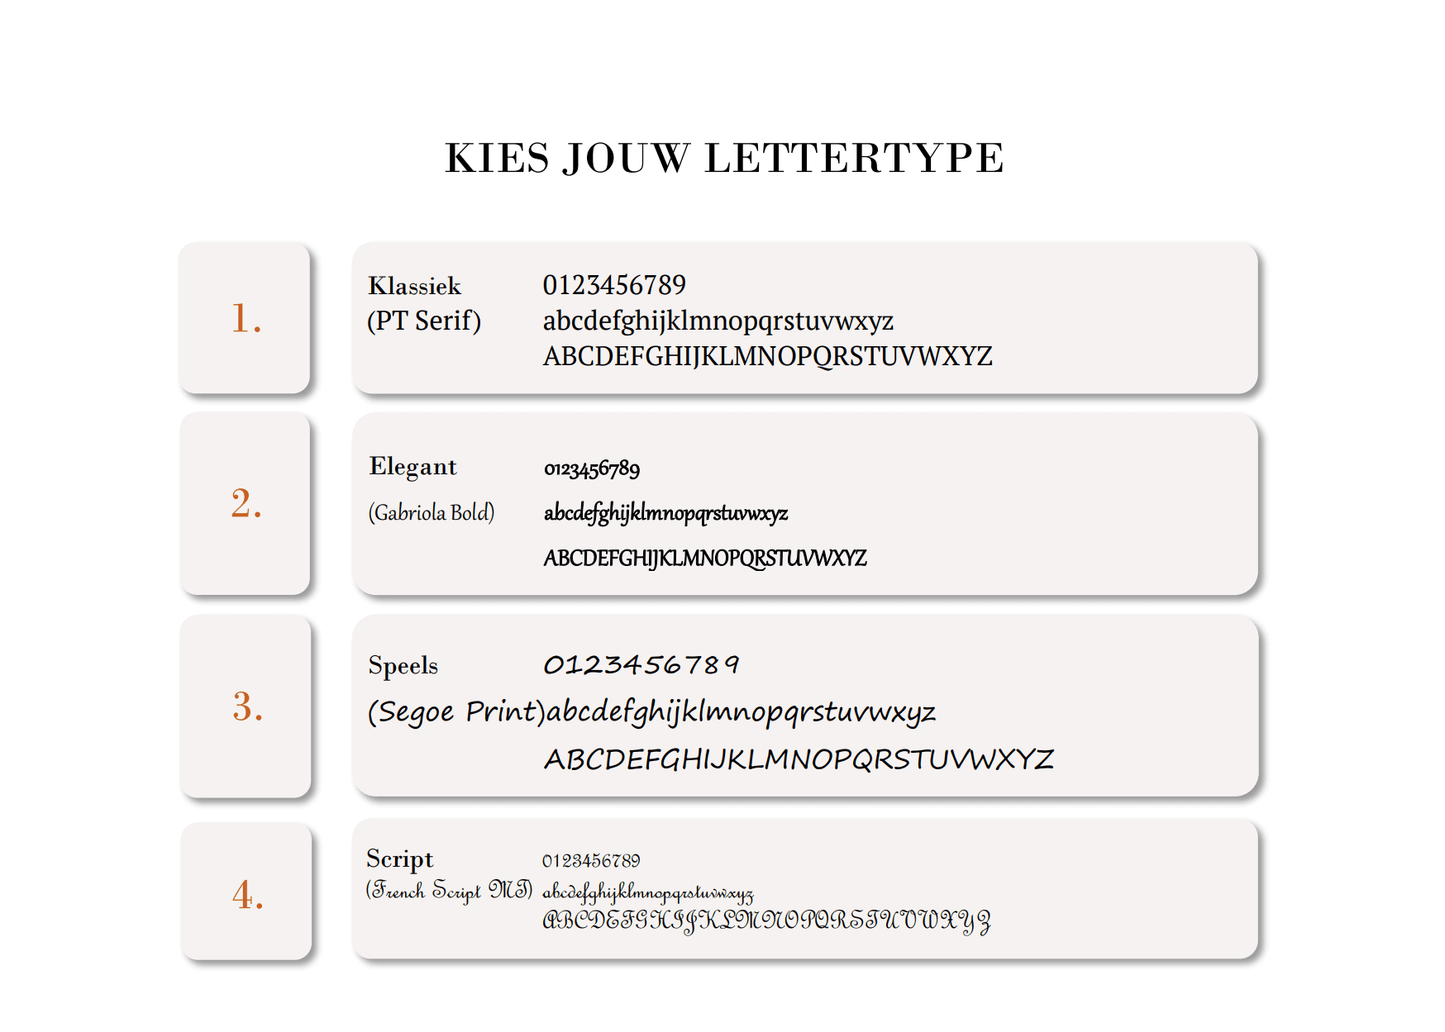Click the '(Segoe Print)' font name

tap(456, 712)
